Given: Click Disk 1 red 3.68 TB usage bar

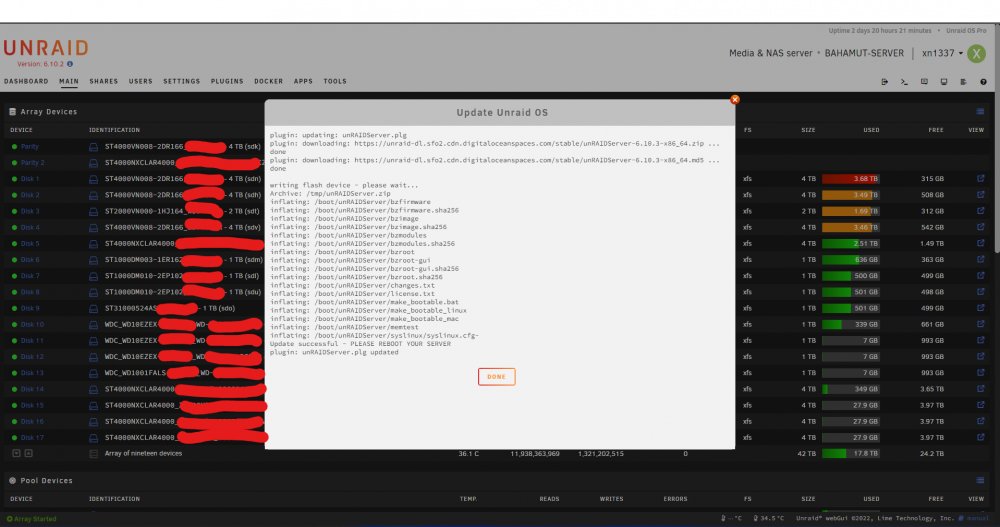Looking at the screenshot, I should [x=851, y=179].
